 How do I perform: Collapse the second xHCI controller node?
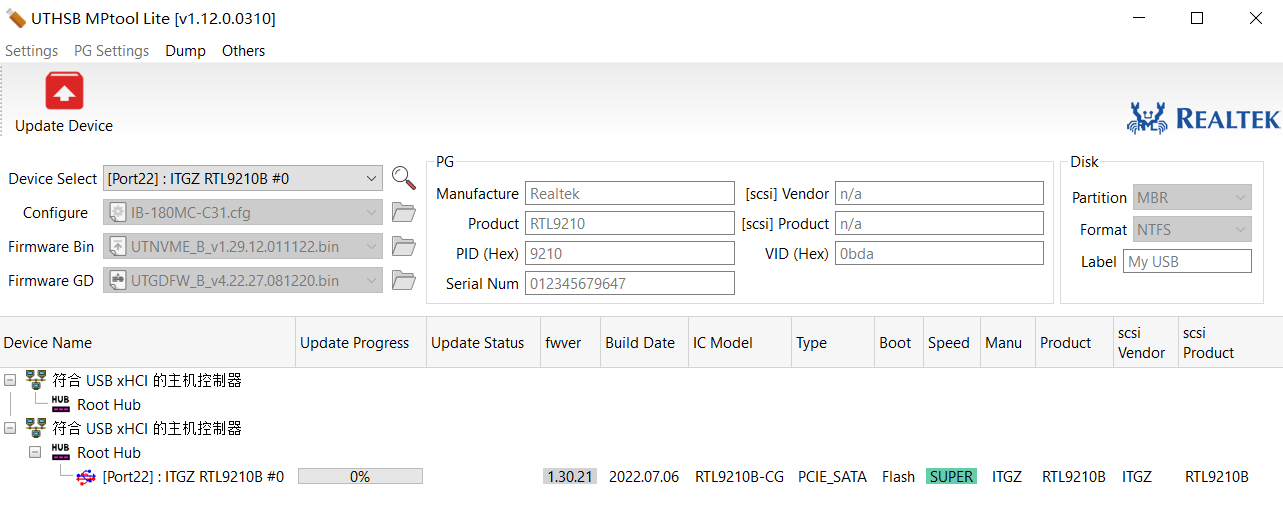pos(9,428)
